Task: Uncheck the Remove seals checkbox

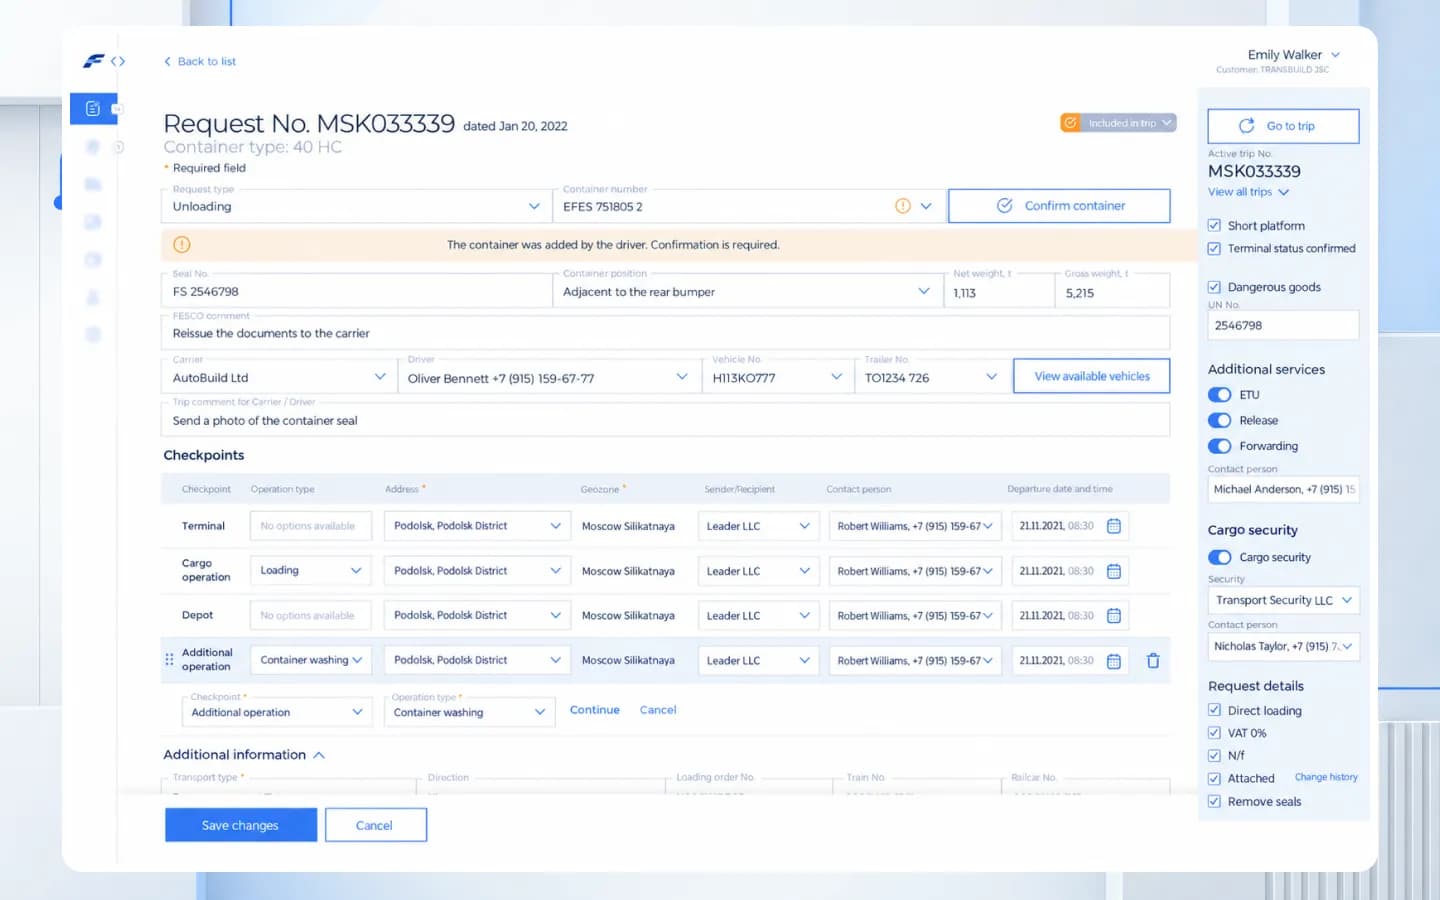Action: tap(1214, 801)
